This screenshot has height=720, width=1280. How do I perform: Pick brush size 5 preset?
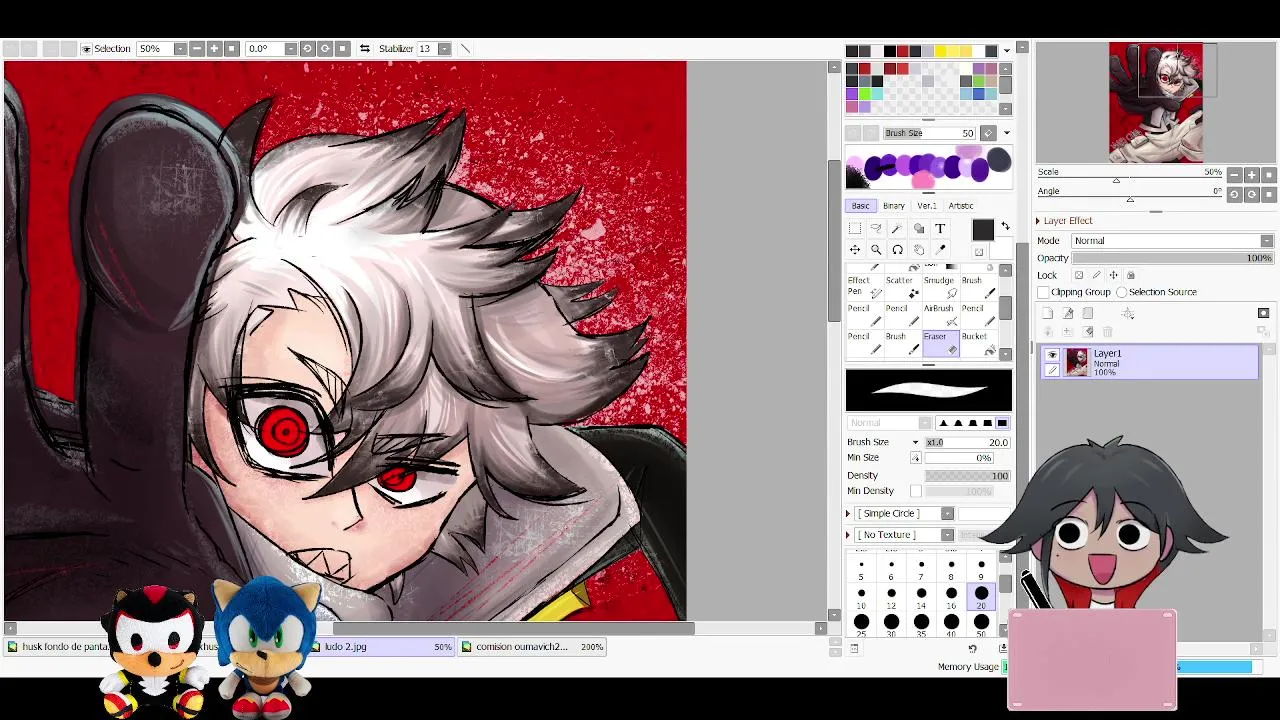[861, 570]
